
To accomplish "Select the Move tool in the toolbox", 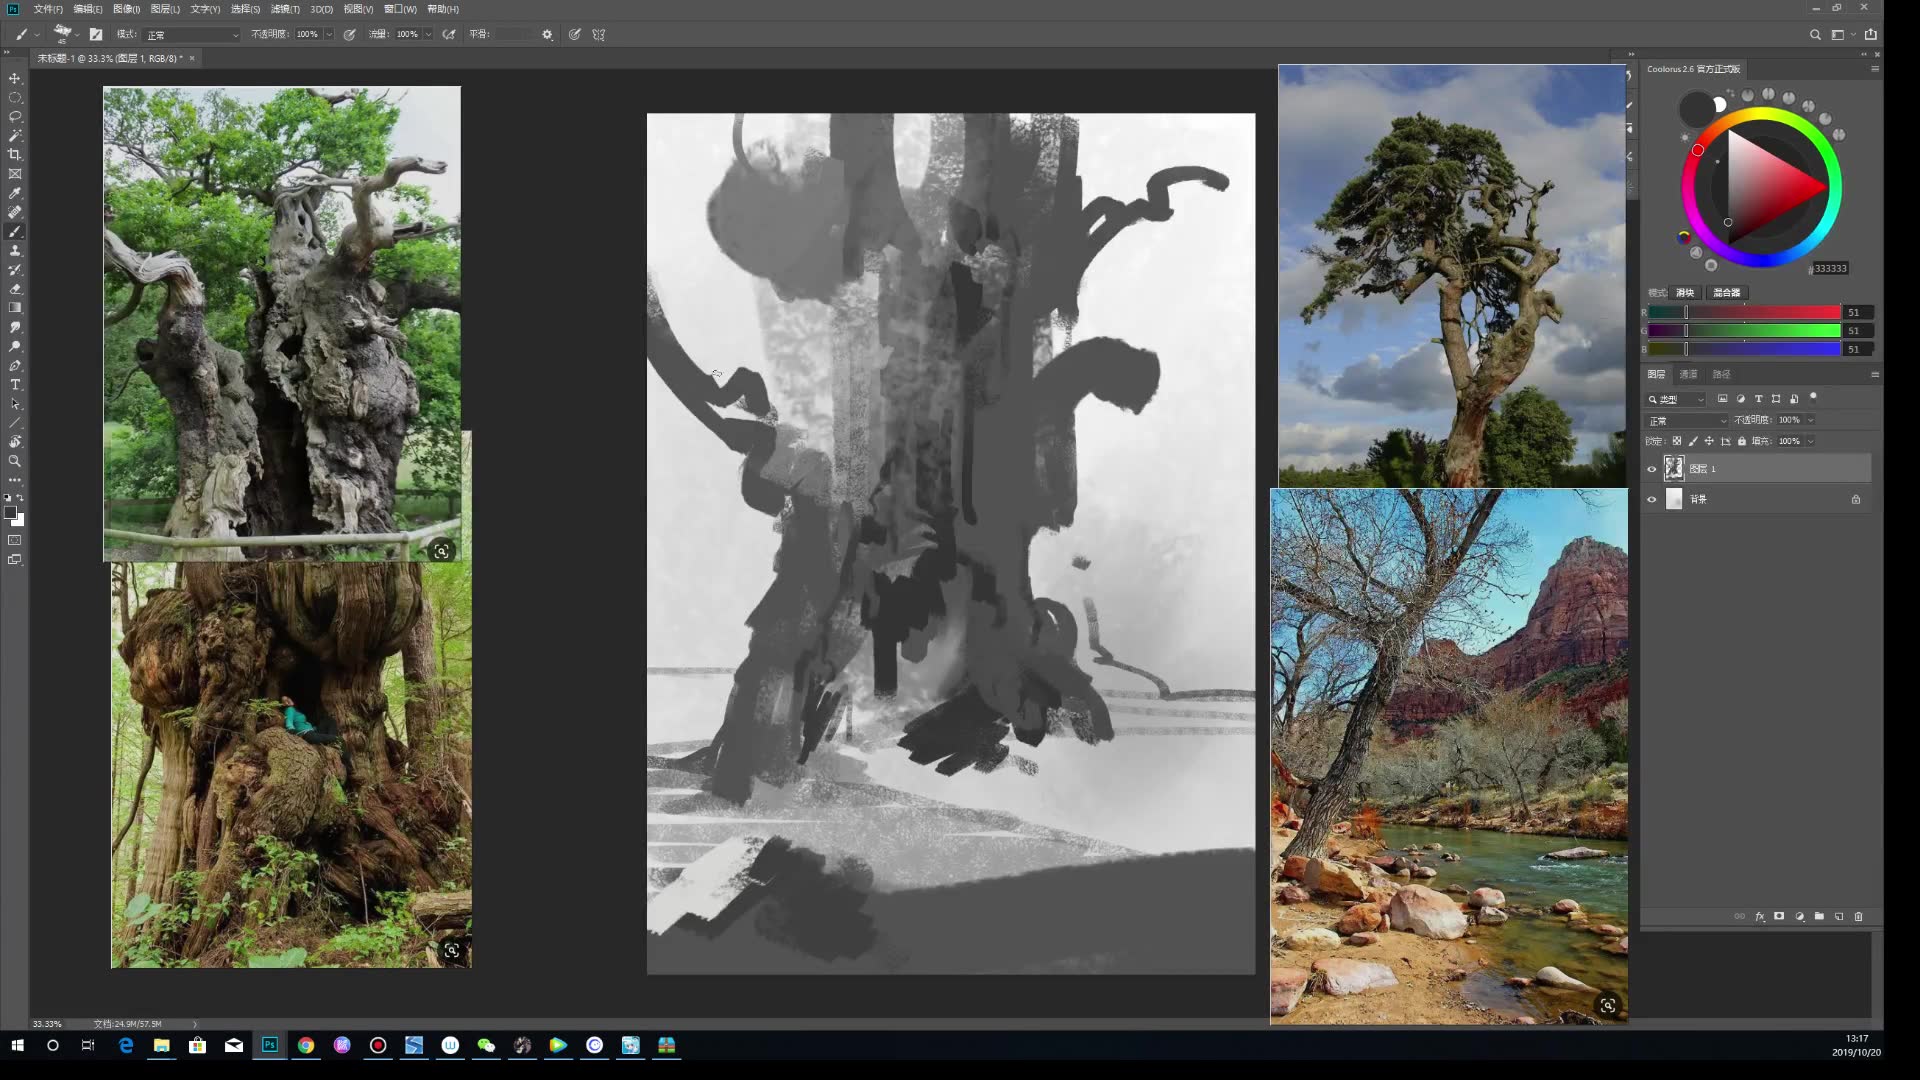I will [x=15, y=78].
